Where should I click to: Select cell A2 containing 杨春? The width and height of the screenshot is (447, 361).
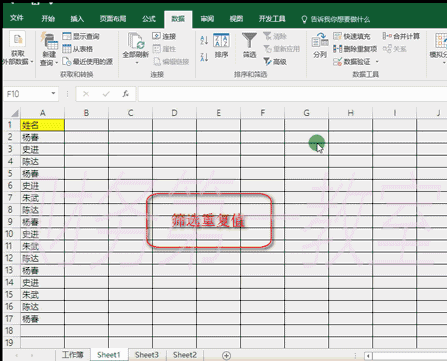42,137
